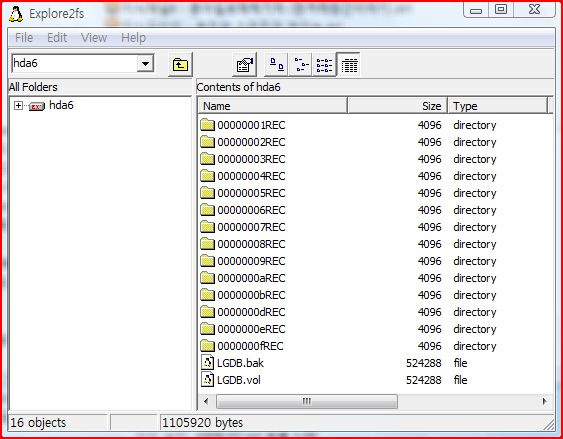Screen dimensions: 563x439
Task: Select the LGDB.vol file name
Action: pos(239,380)
